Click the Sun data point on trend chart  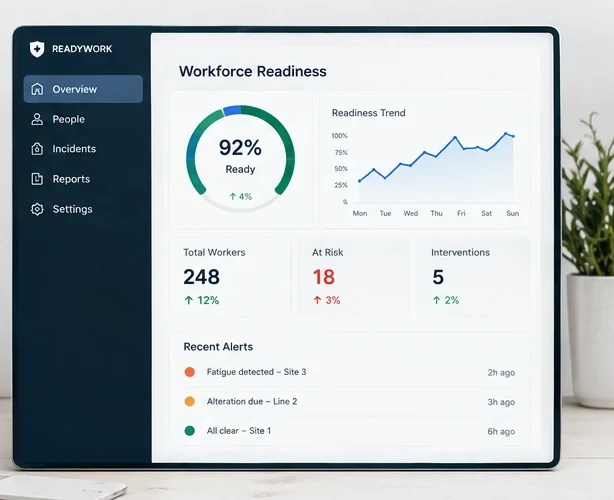pyautogui.click(x=513, y=136)
